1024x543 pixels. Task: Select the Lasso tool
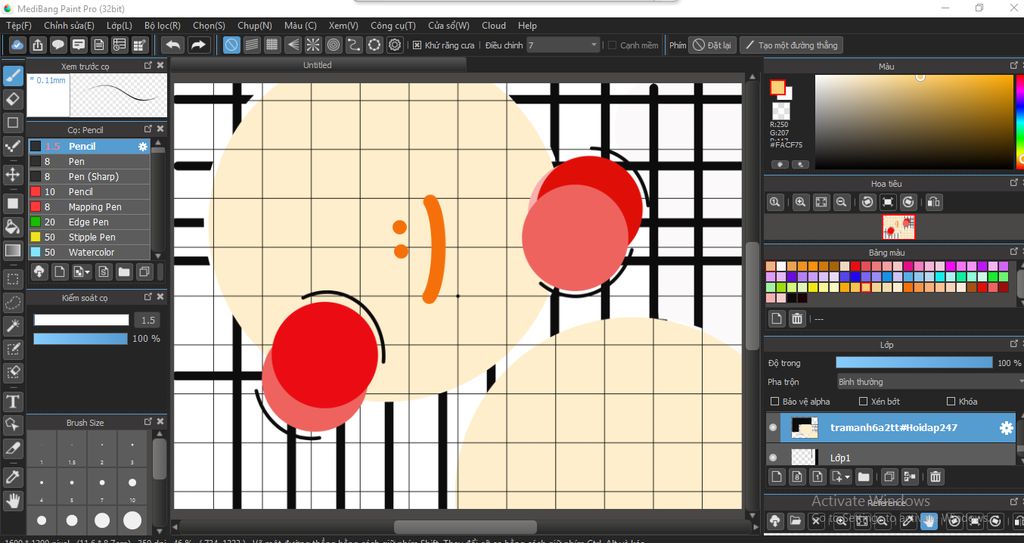(12, 303)
